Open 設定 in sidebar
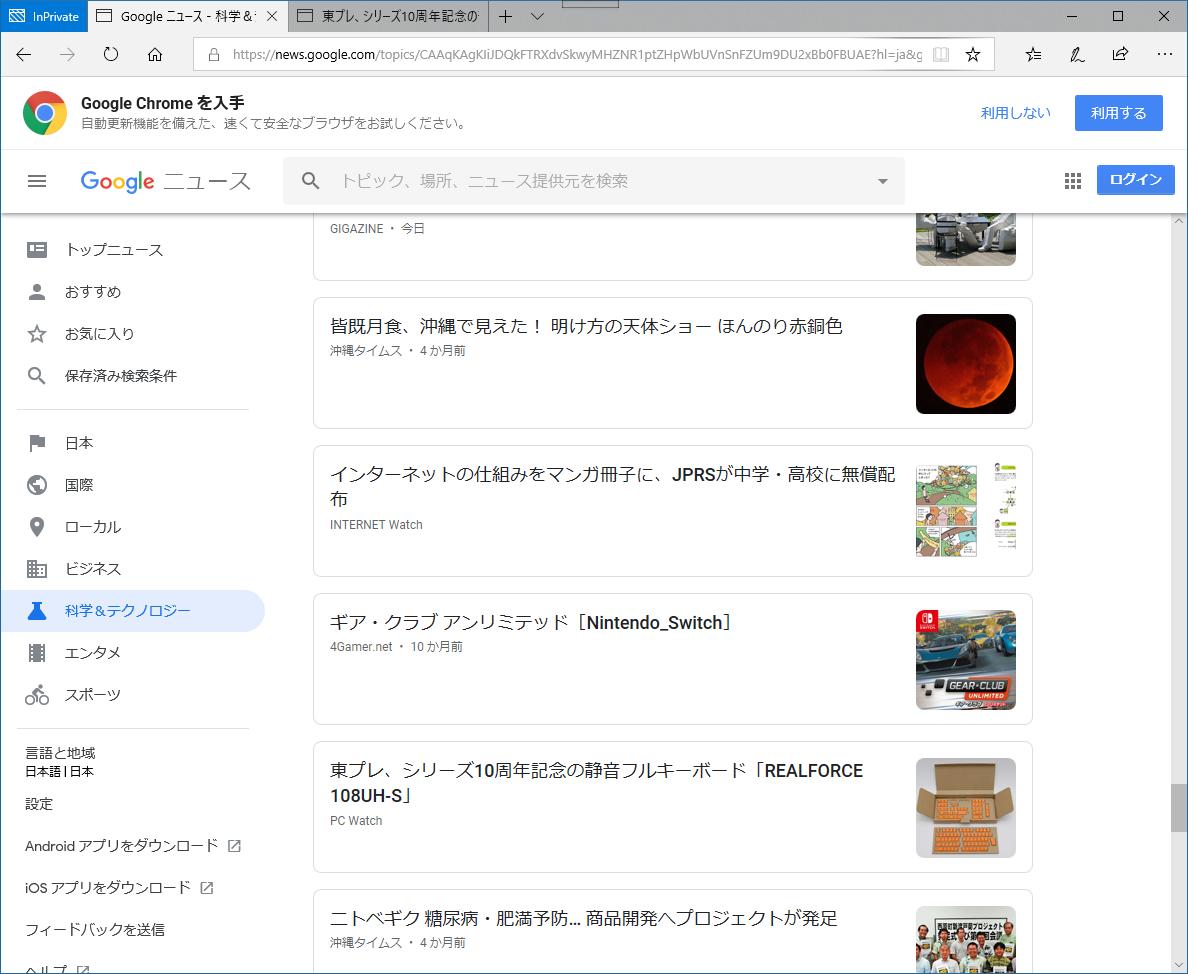This screenshot has width=1188, height=974. [x=39, y=804]
